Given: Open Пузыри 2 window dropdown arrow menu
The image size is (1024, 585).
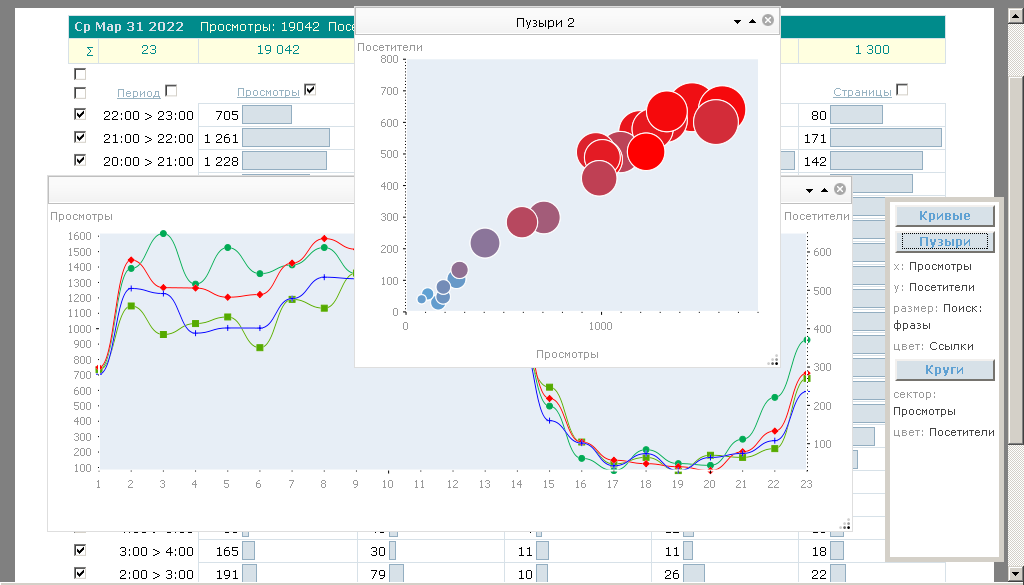Looking at the screenshot, I should point(737,21).
